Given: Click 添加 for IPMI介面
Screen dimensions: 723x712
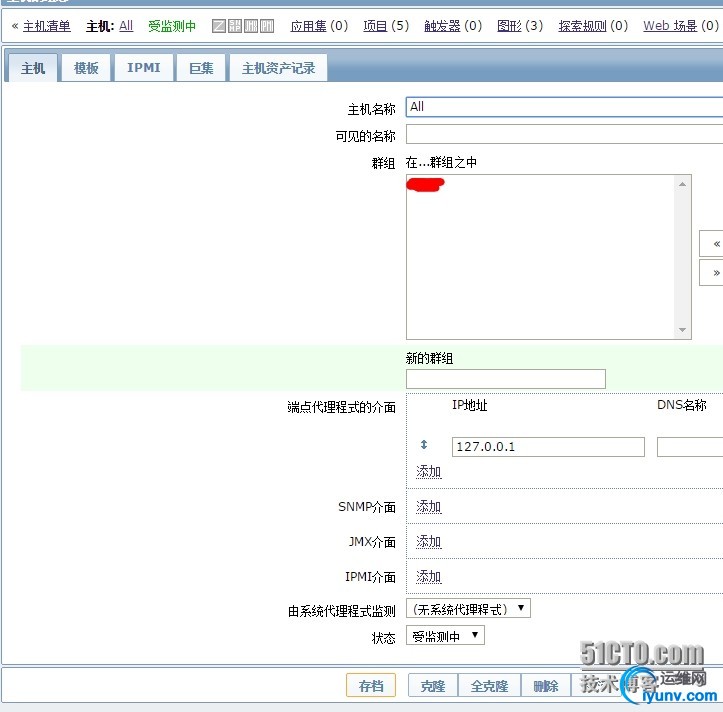Looking at the screenshot, I should click(x=429, y=576).
